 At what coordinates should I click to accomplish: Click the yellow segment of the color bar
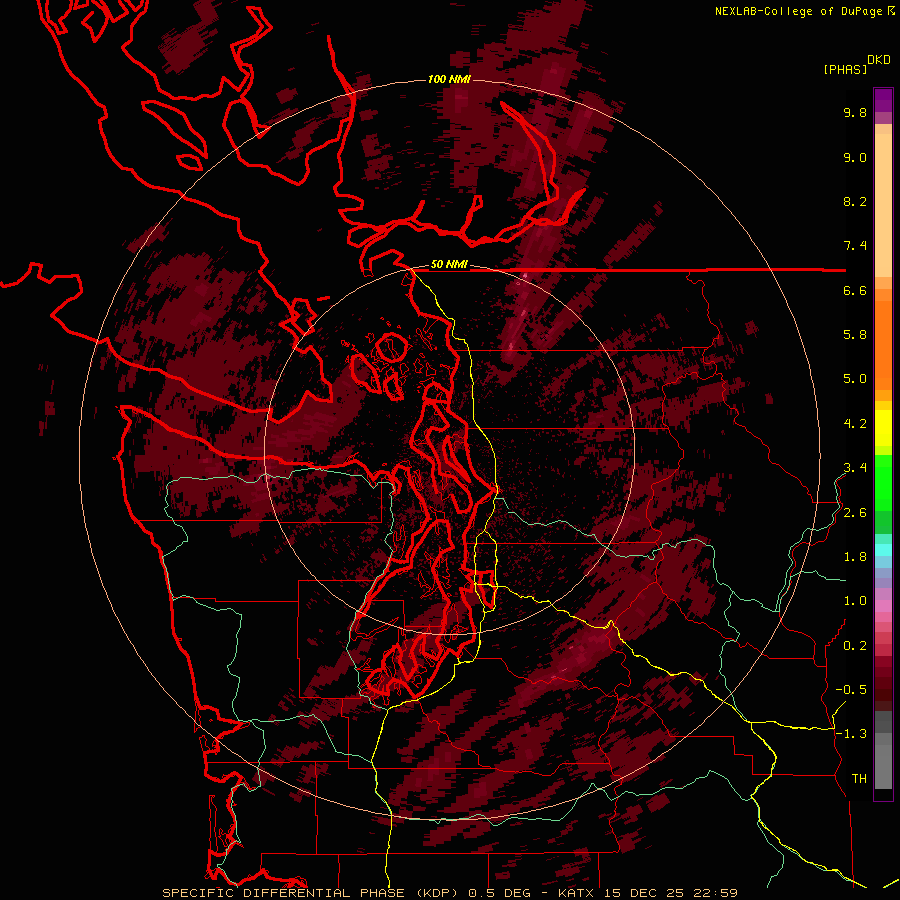click(x=883, y=428)
